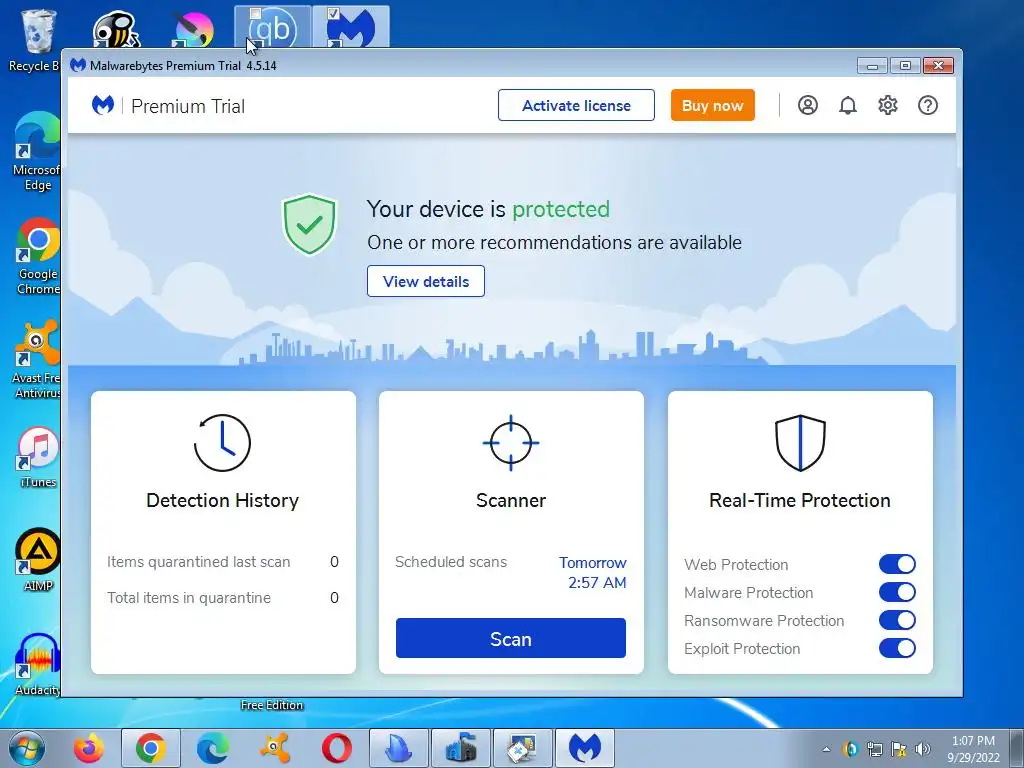Click the network tray icon

874,749
